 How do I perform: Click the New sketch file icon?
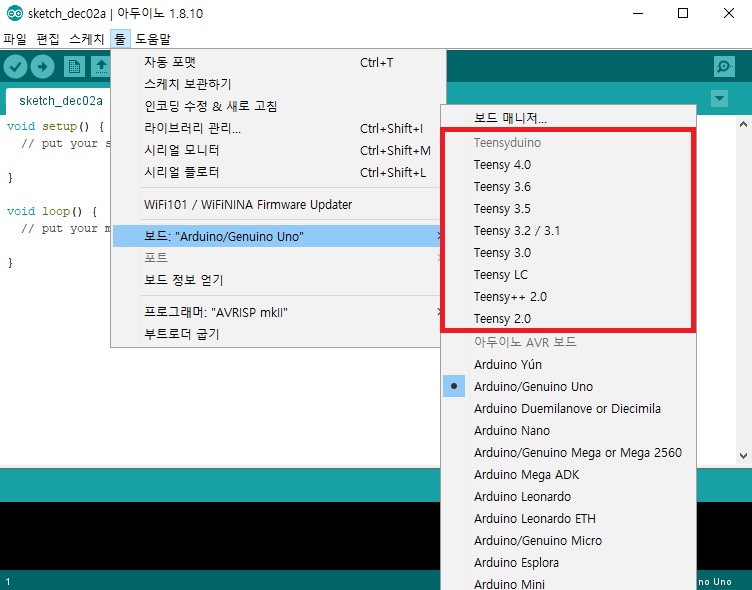tap(74, 67)
